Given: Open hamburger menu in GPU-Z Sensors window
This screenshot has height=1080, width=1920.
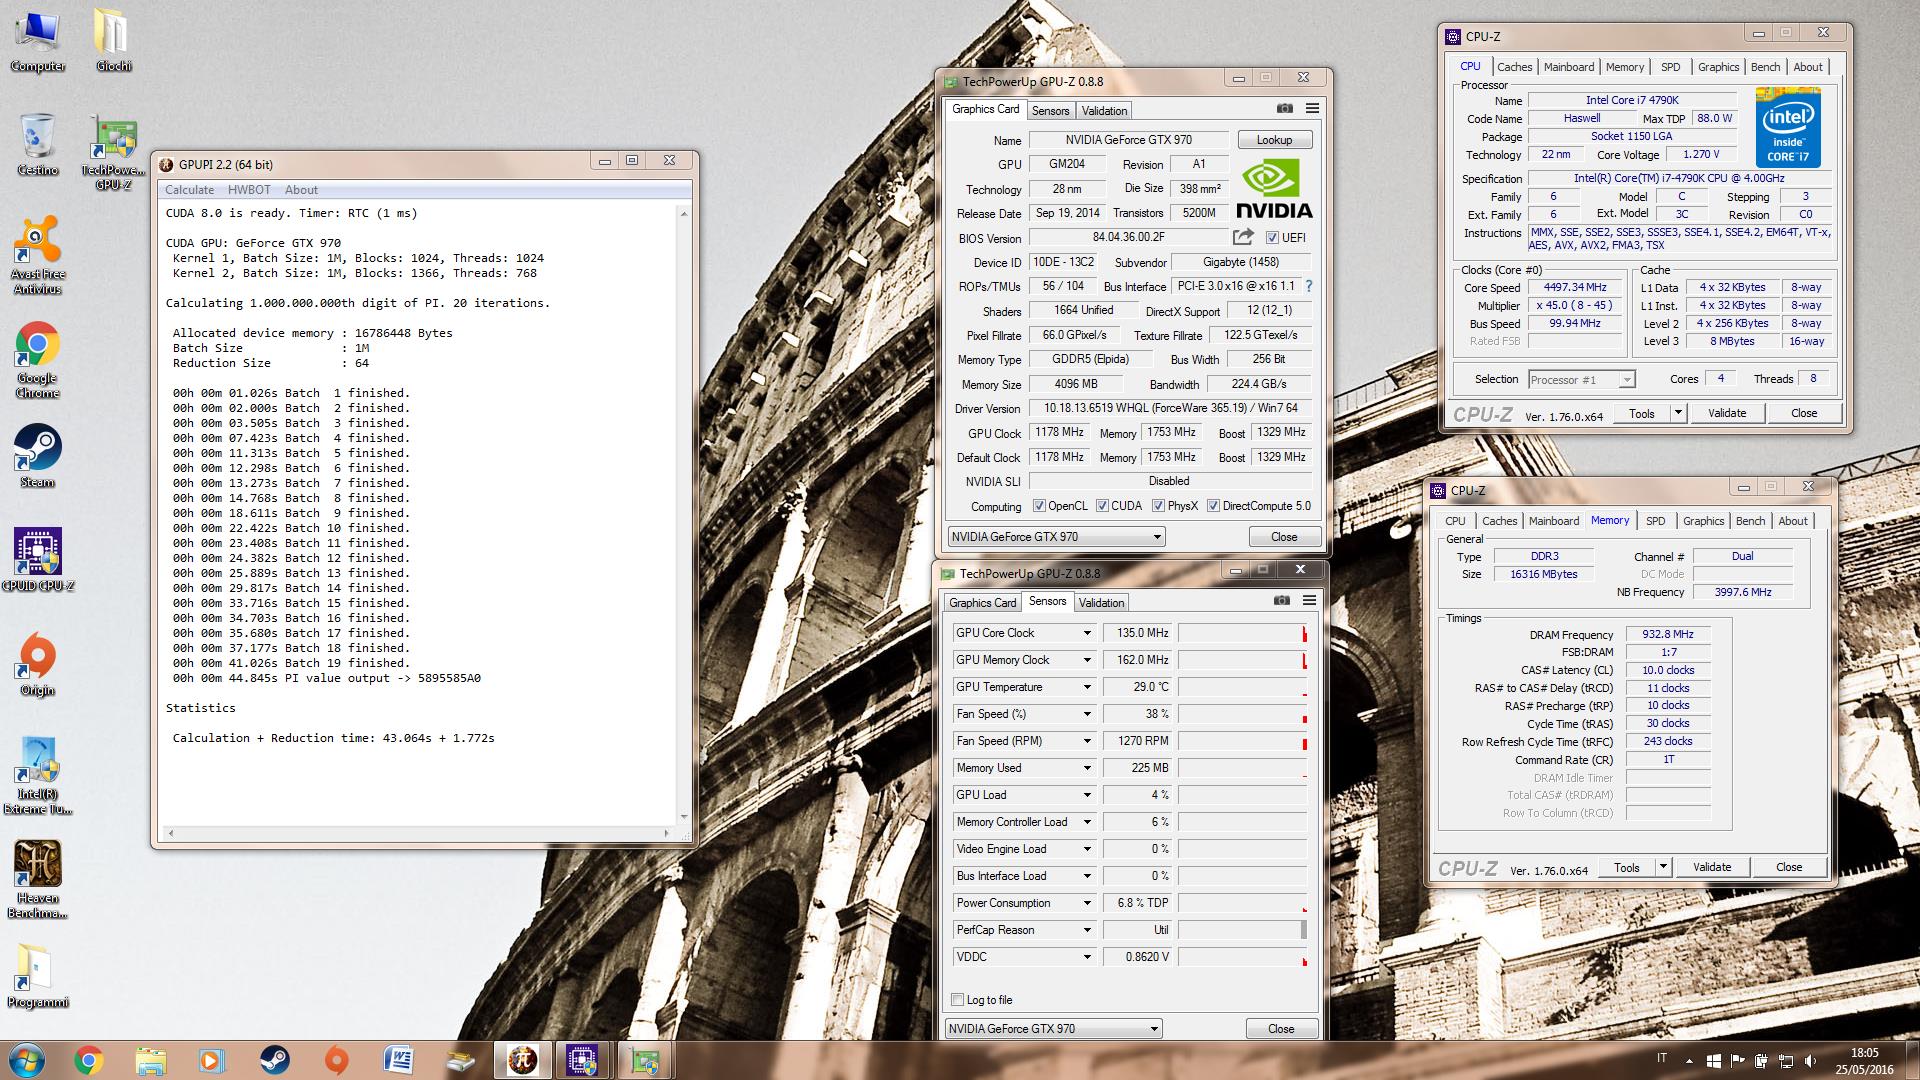Looking at the screenshot, I should (x=1309, y=600).
